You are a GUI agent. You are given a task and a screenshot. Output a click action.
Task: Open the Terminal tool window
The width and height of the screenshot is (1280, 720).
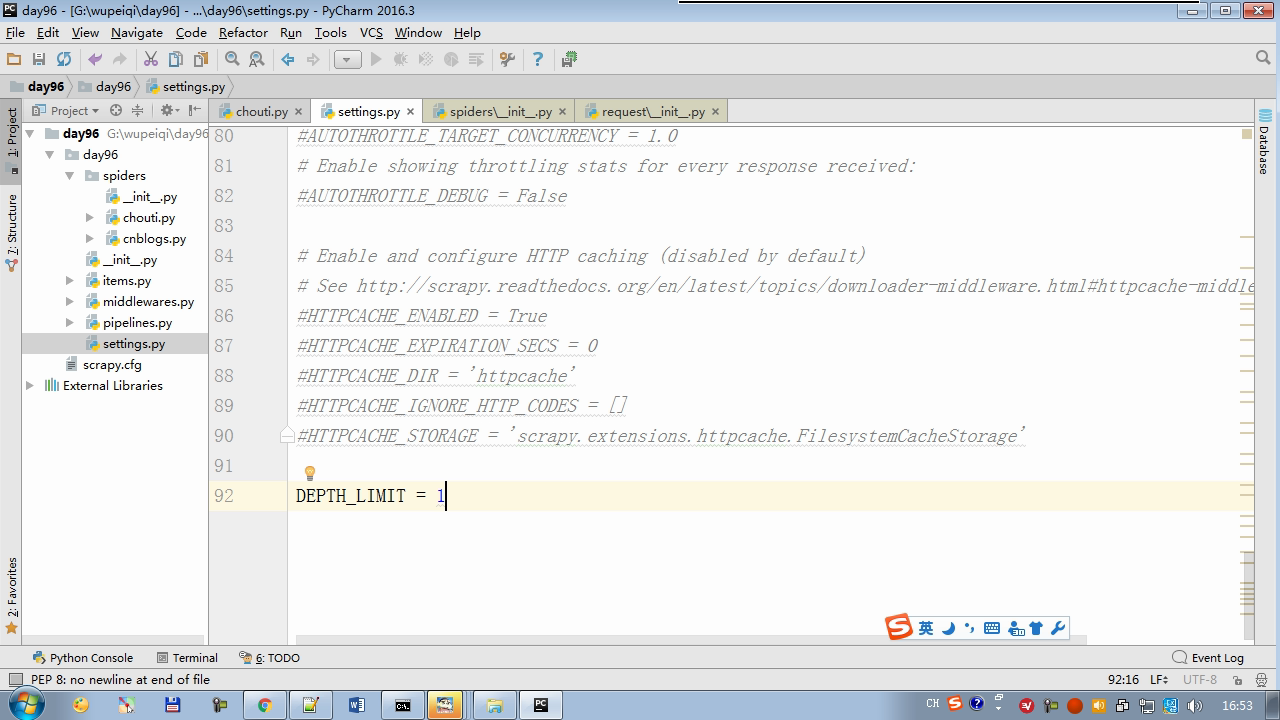[x=187, y=657]
